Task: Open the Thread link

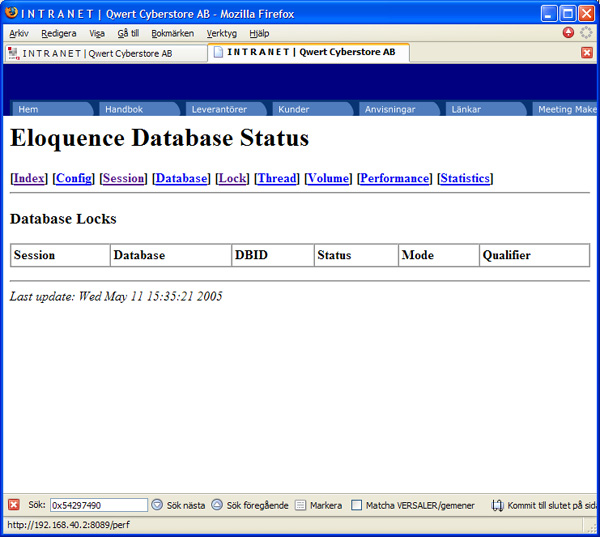Action: (x=277, y=178)
